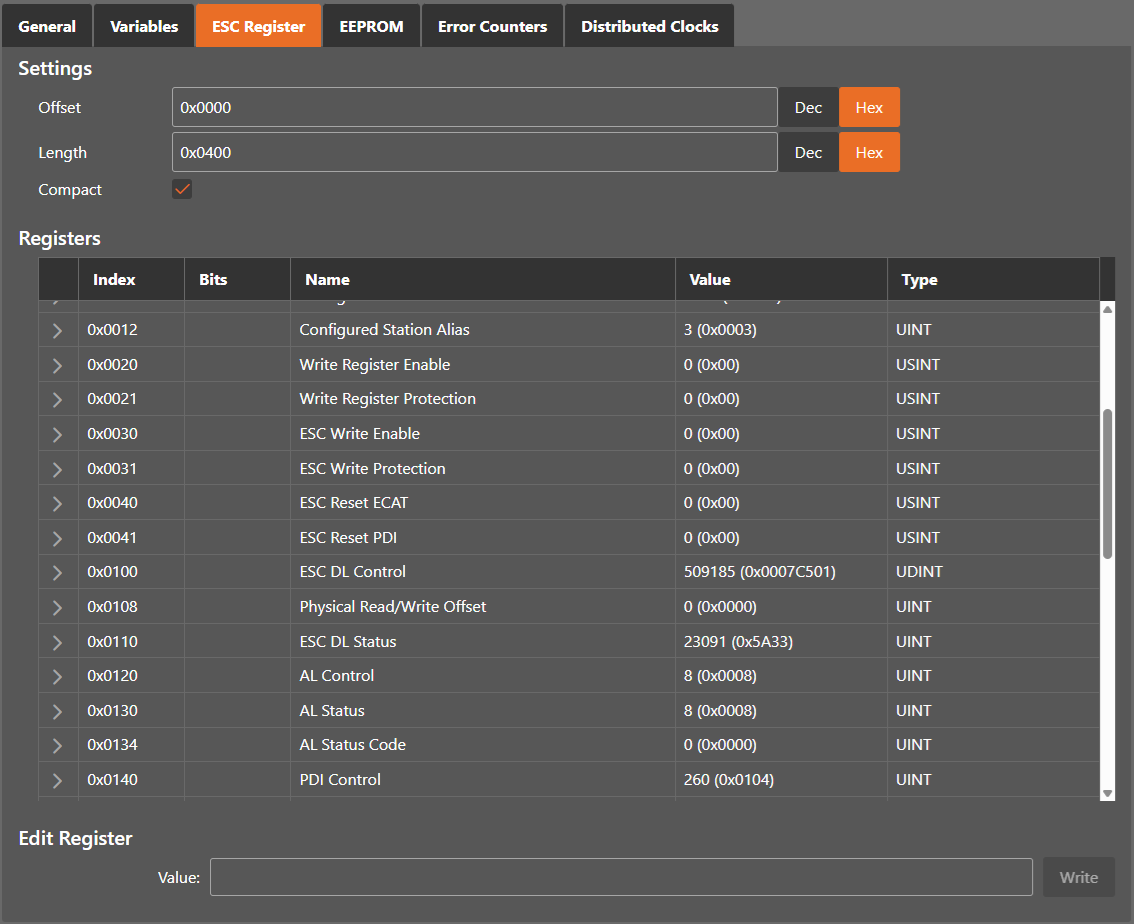Image resolution: width=1134 pixels, height=924 pixels.
Task: Select the '23091 (0x5A33)' value cell
Action: (781, 641)
